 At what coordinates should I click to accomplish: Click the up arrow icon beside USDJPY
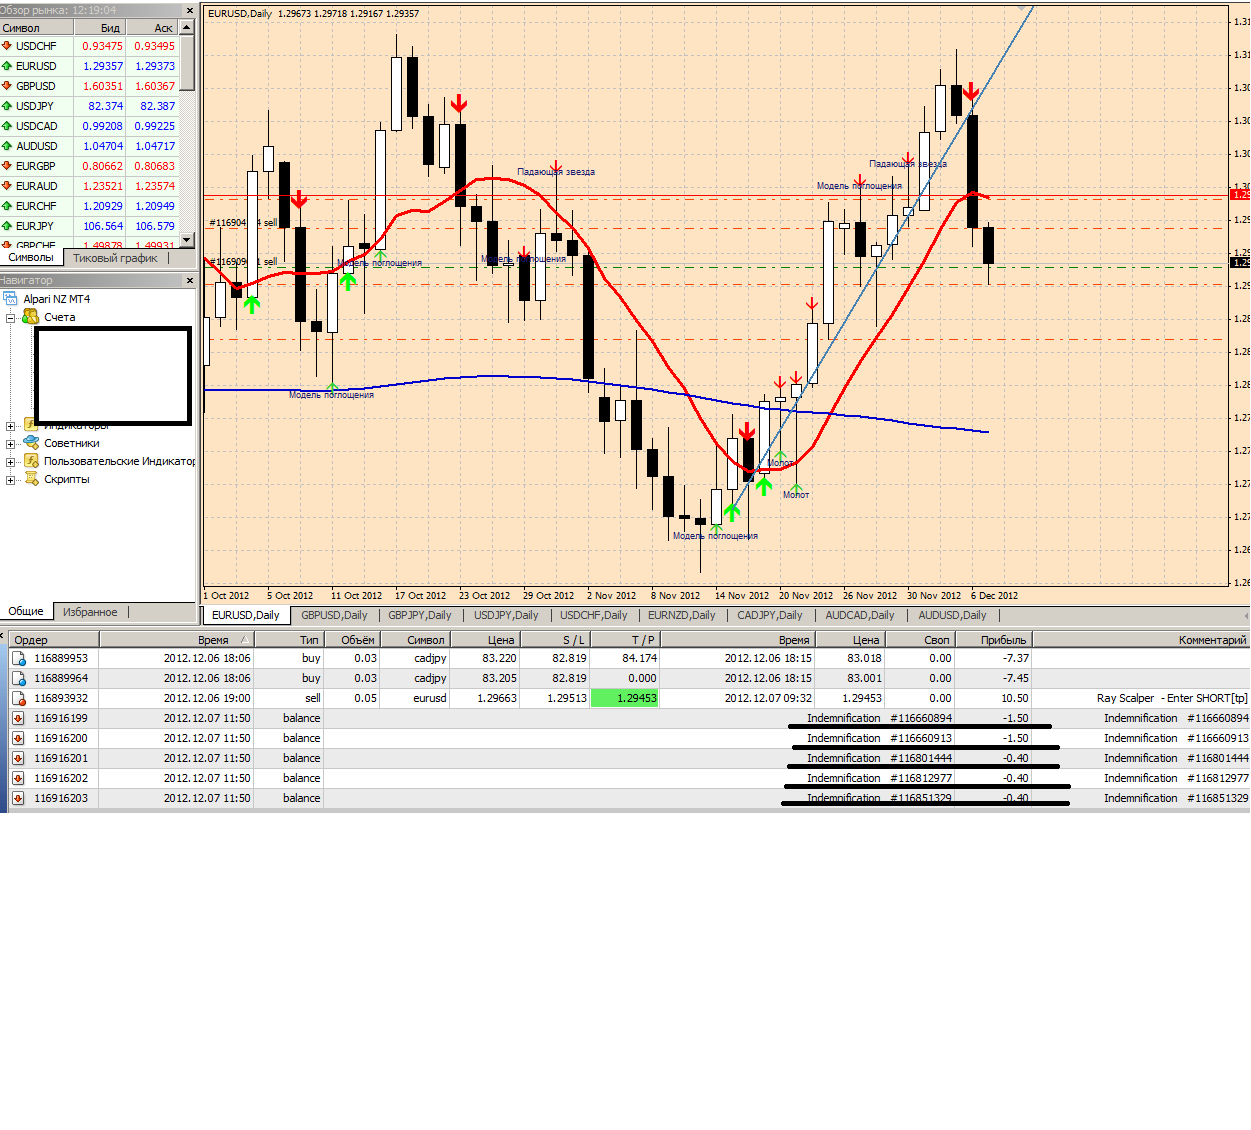click(7, 106)
